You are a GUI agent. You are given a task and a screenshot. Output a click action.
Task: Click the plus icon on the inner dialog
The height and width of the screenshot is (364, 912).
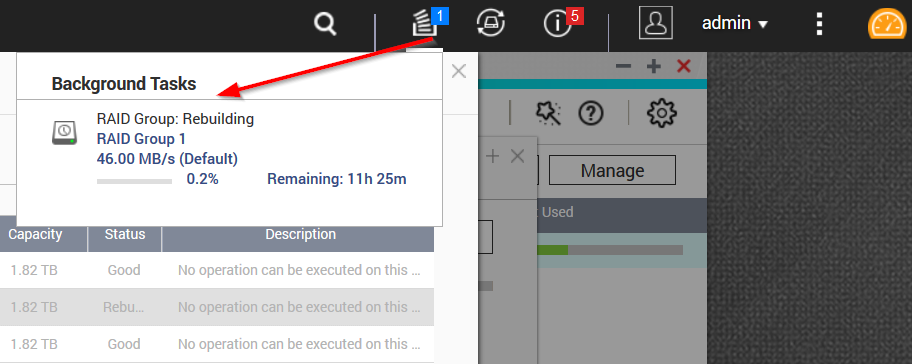point(492,156)
